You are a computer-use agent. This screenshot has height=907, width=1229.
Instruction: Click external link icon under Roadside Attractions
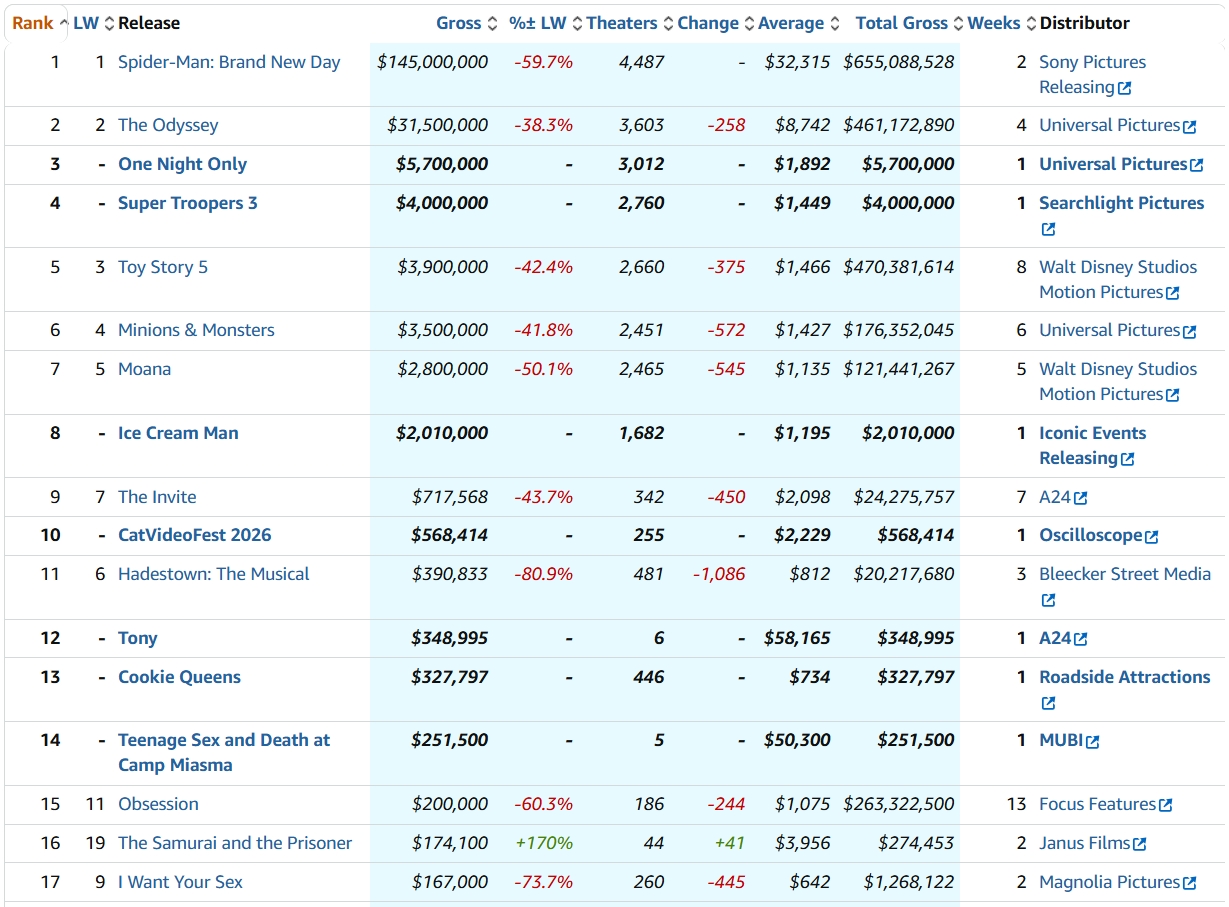click(1048, 703)
